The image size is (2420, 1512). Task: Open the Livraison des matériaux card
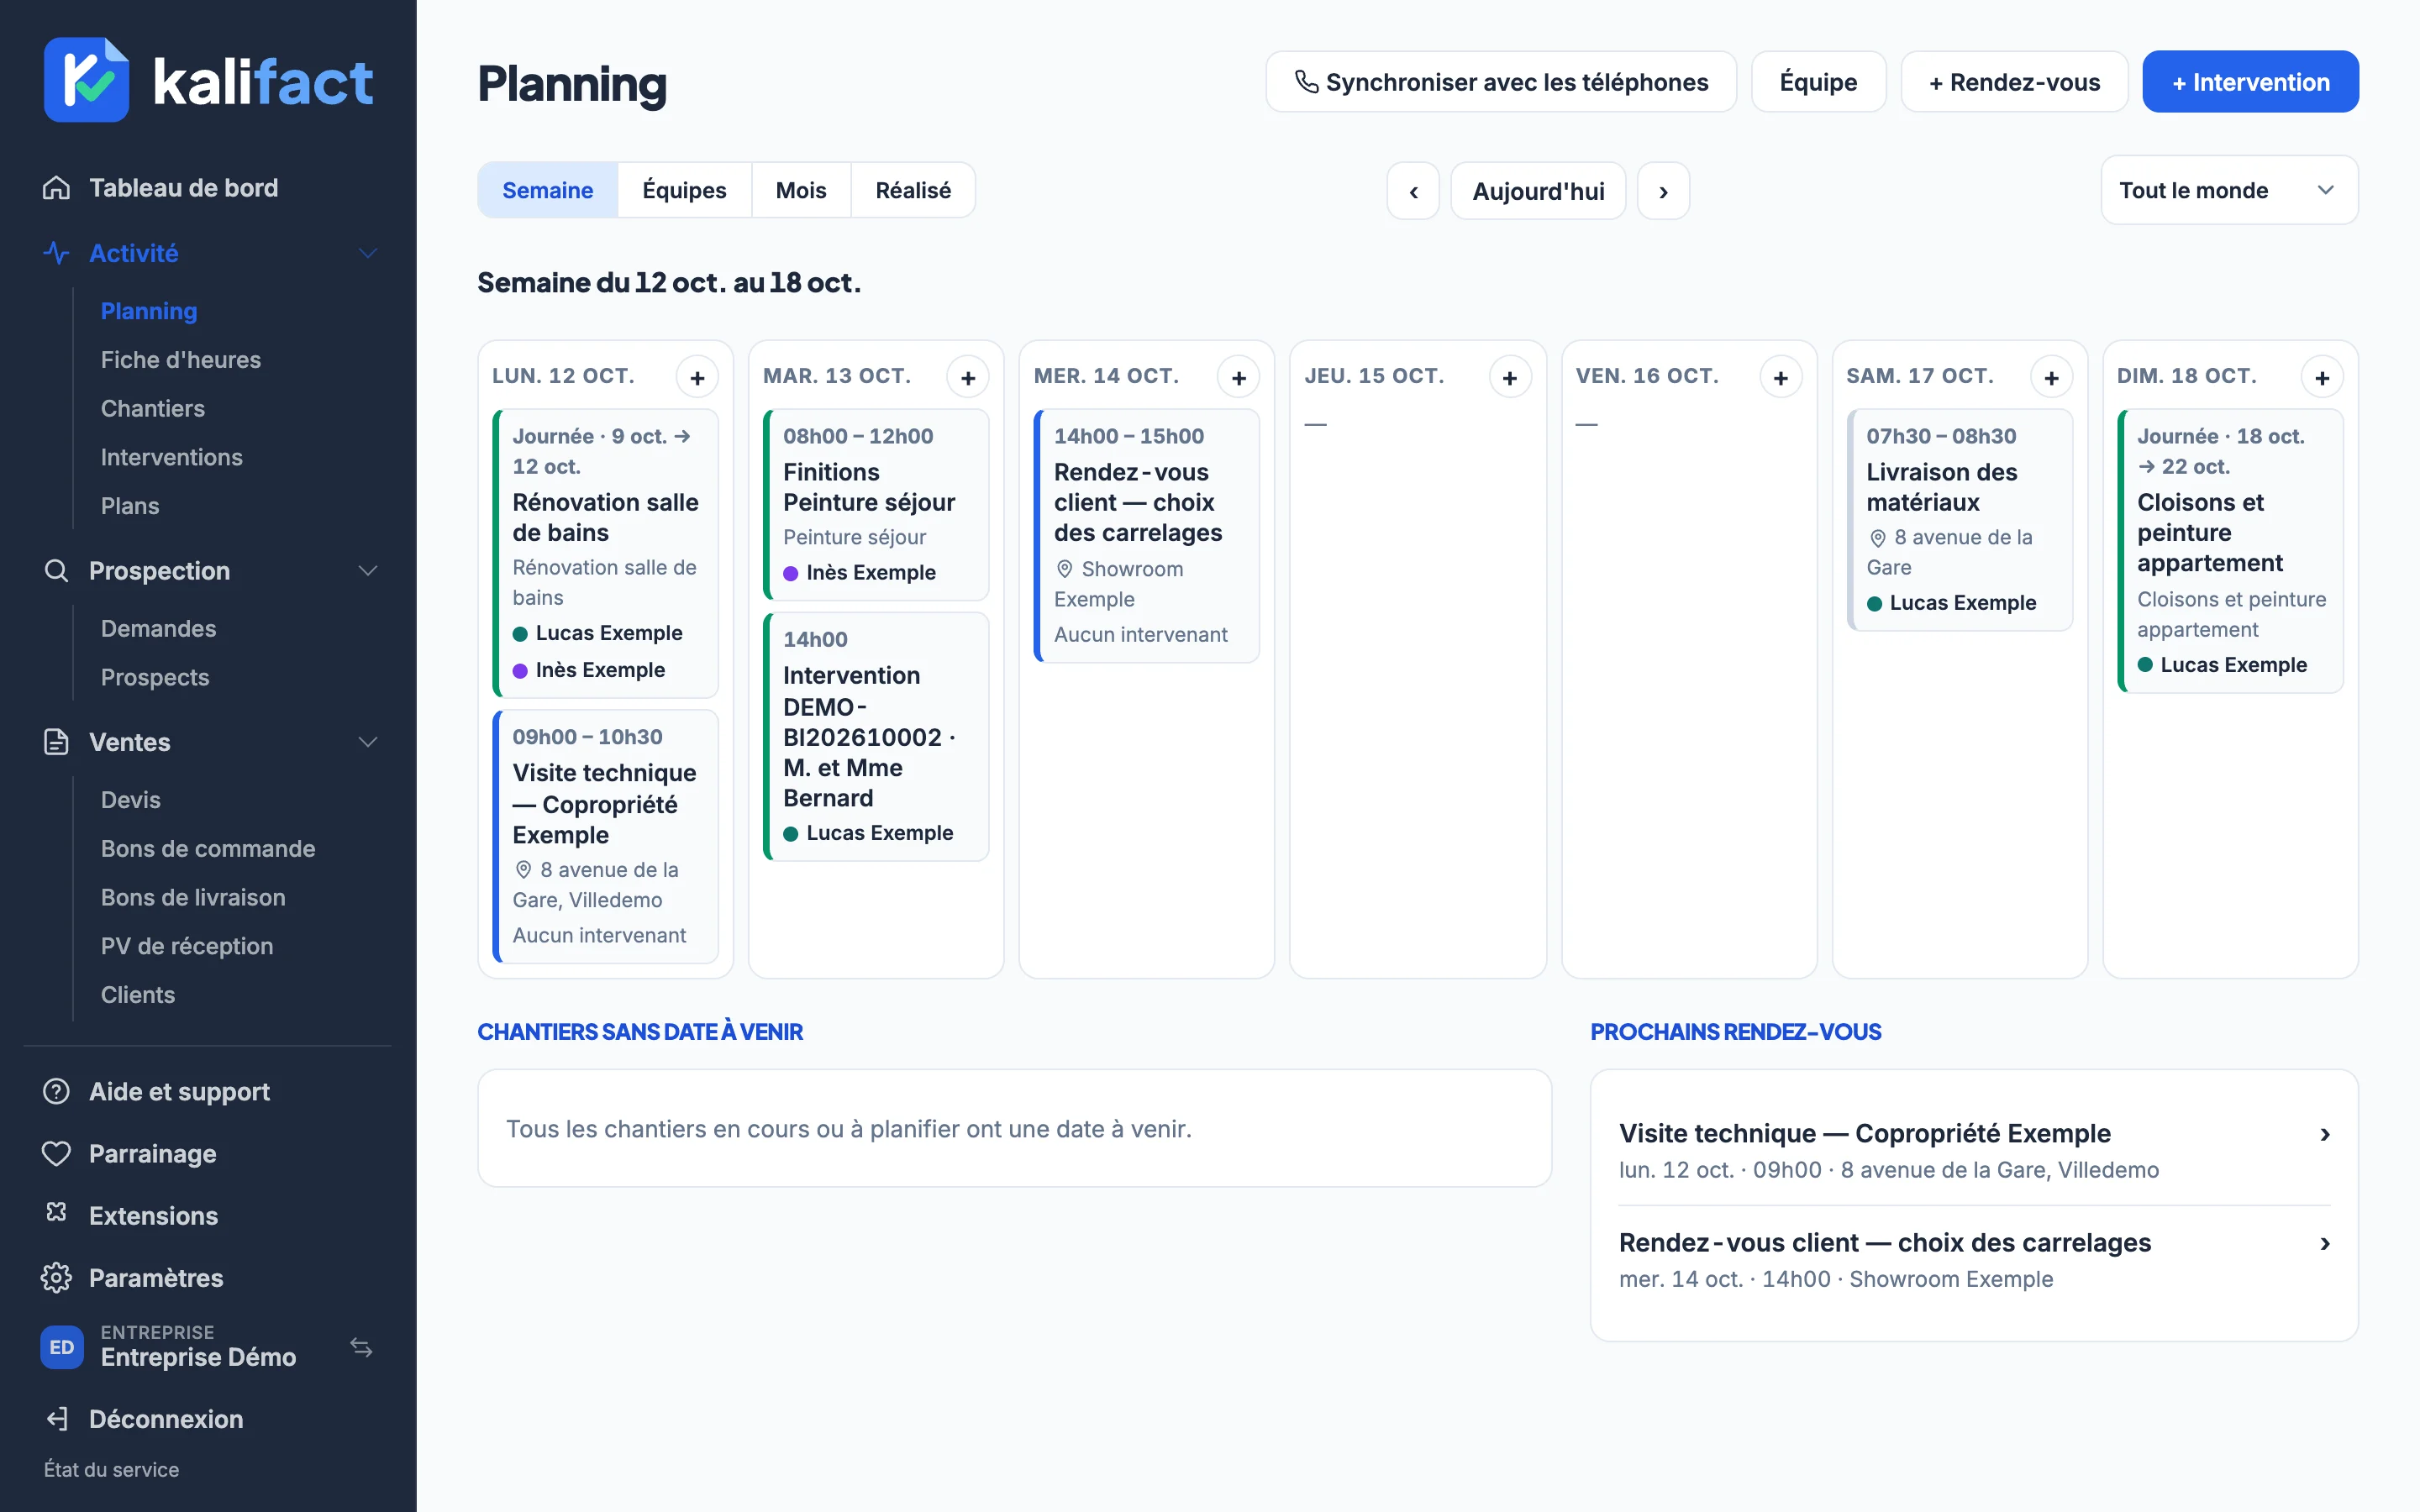click(x=1960, y=520)
